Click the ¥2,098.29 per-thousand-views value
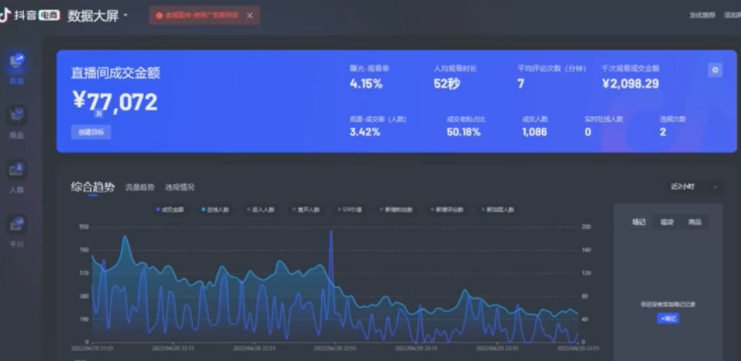The width and height of the screenshot is (741, 361). pyautogui.click(x=630, y=84)
